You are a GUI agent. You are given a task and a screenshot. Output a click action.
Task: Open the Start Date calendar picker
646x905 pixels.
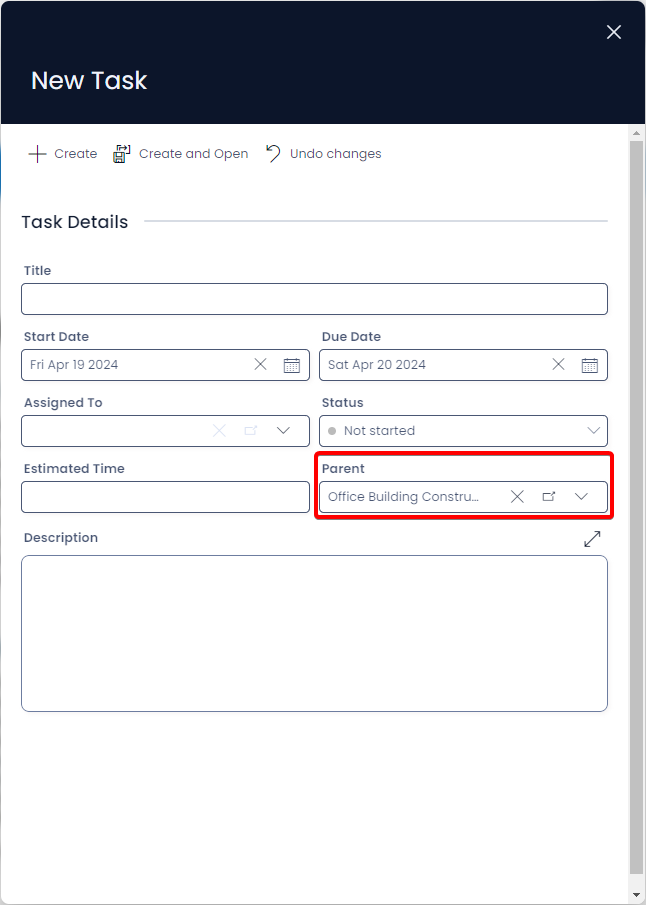coord(292,365)
